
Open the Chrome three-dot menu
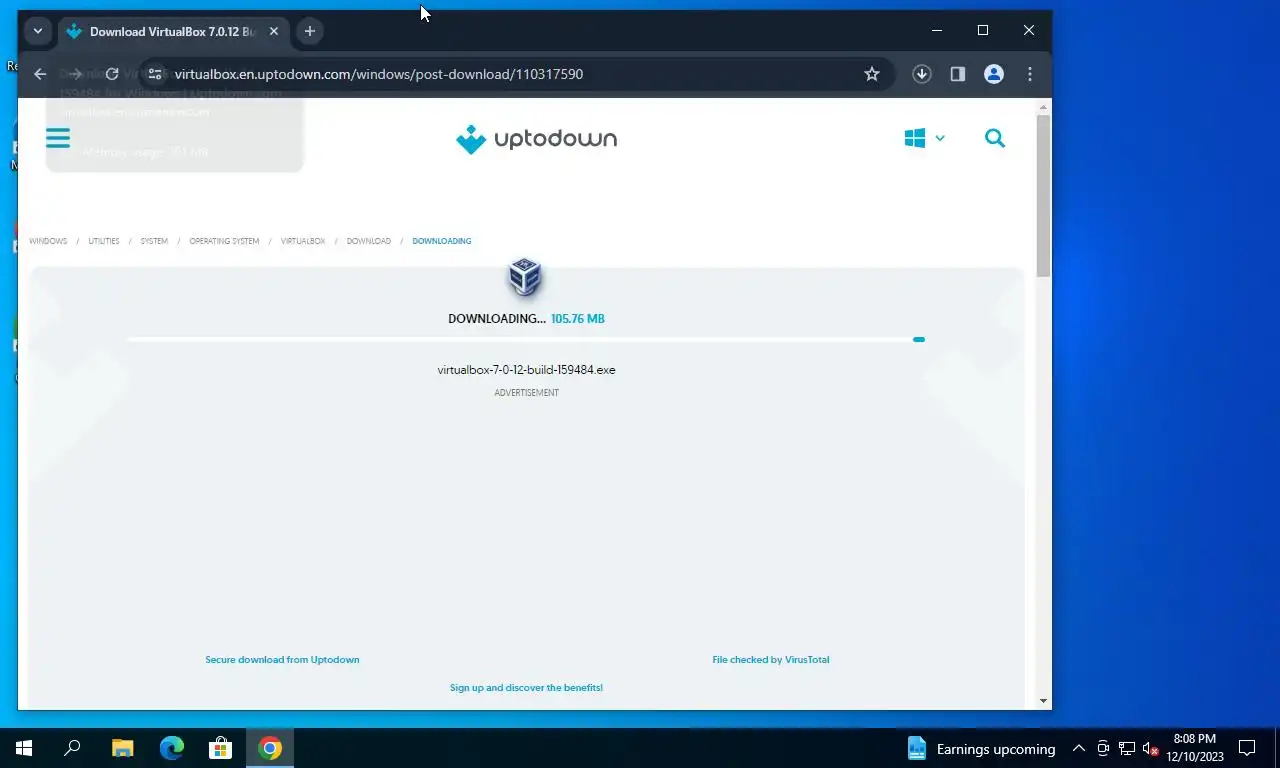[1030, 74]
